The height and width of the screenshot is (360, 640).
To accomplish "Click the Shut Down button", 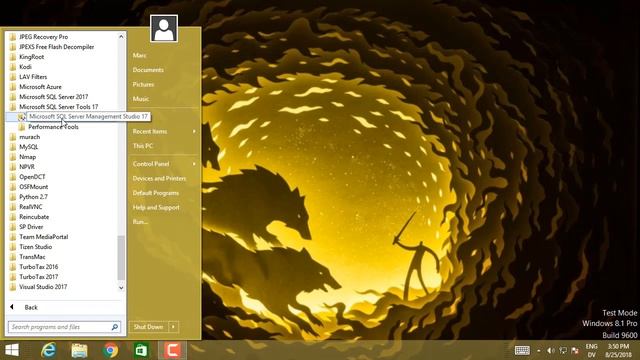I will point(149,327).
